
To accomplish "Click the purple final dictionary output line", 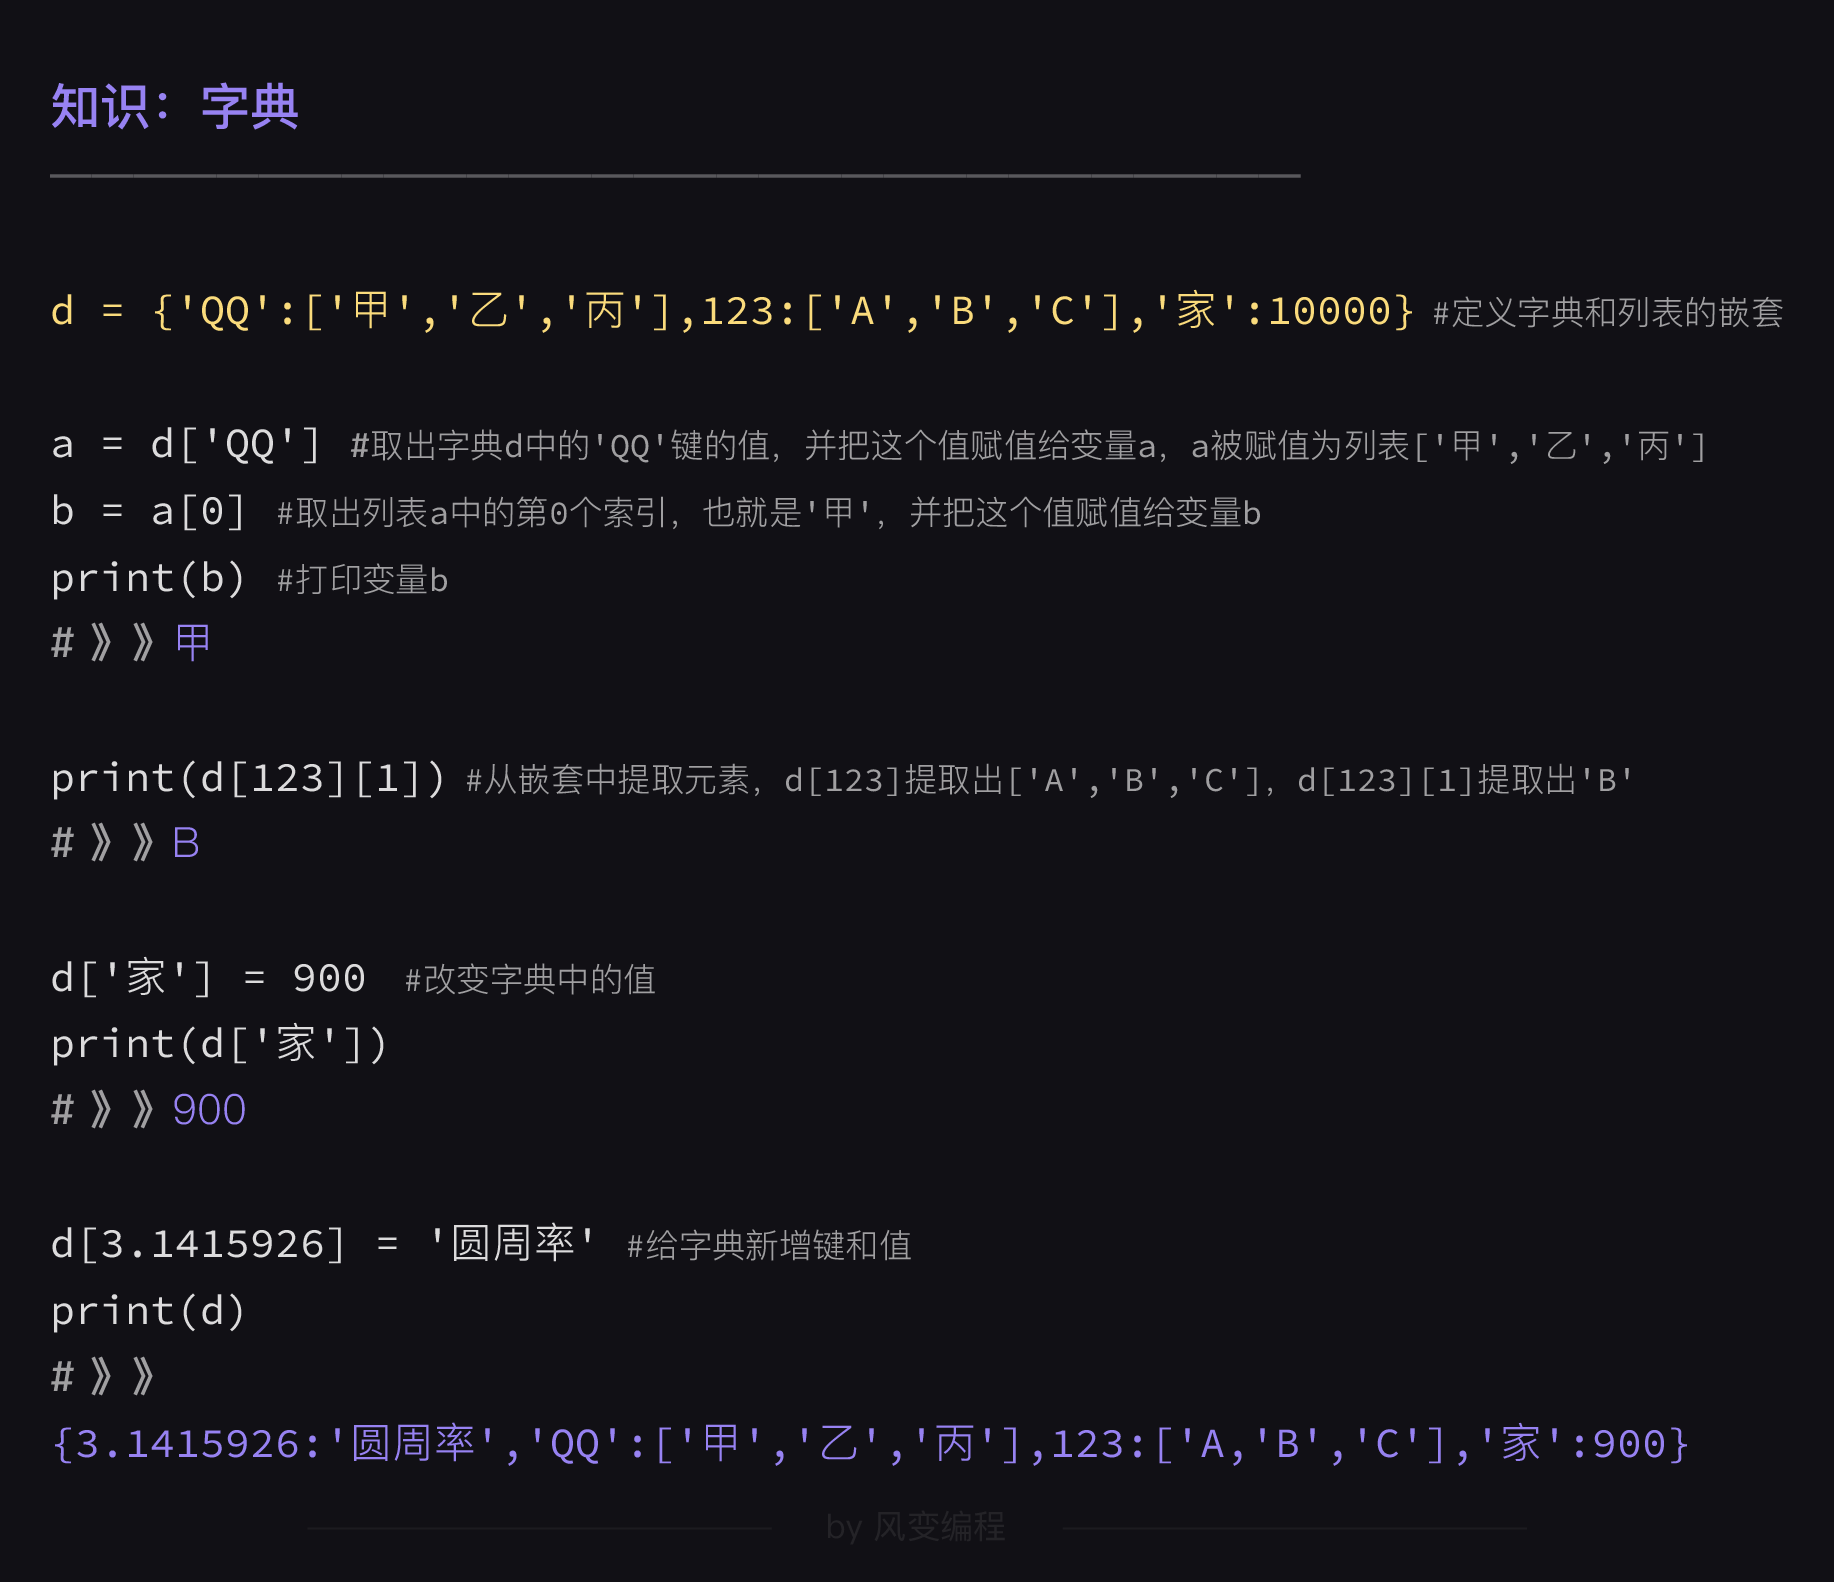I will point(870,1444).
